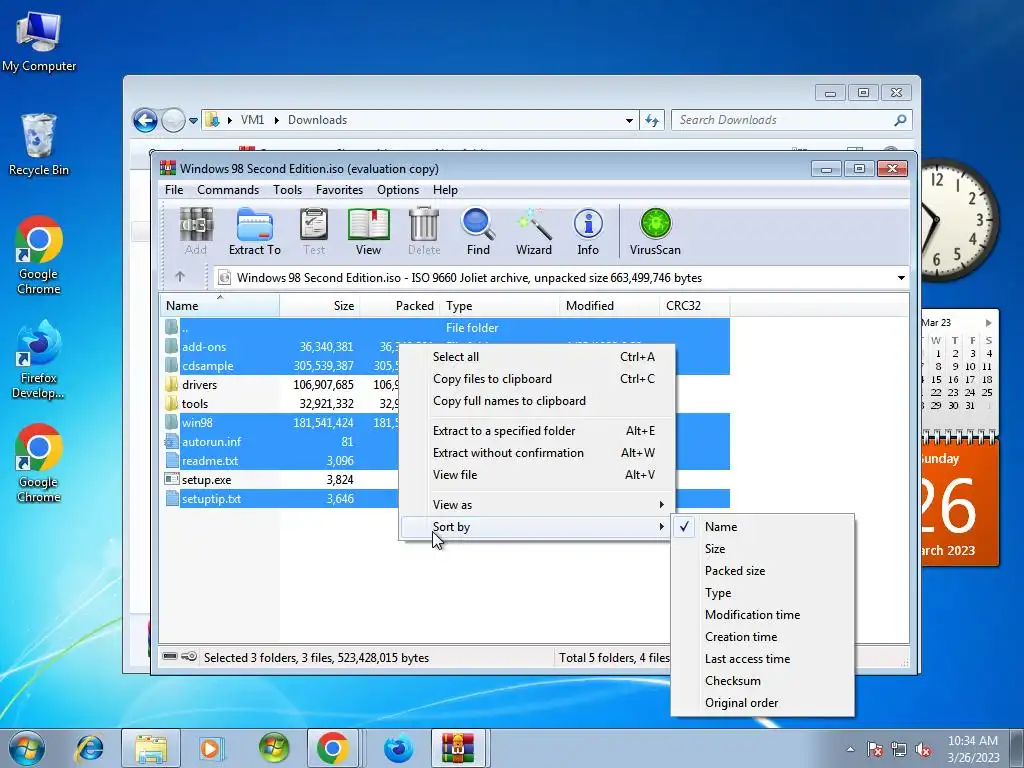The image size is (1024, 768).
Task: Choose Select all in context menu
Action: tap(536, 357)
